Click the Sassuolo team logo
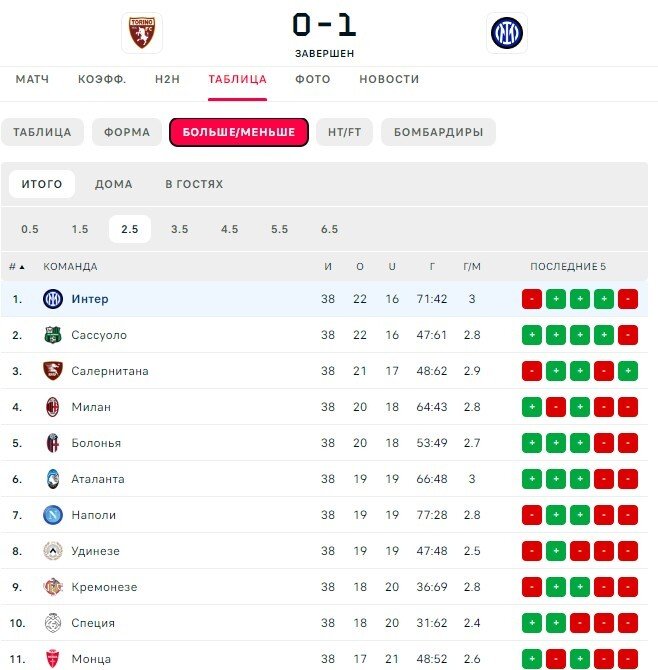The height and width of the screenshot is (670, 658). pyautogui.click(x=52, y=335)
